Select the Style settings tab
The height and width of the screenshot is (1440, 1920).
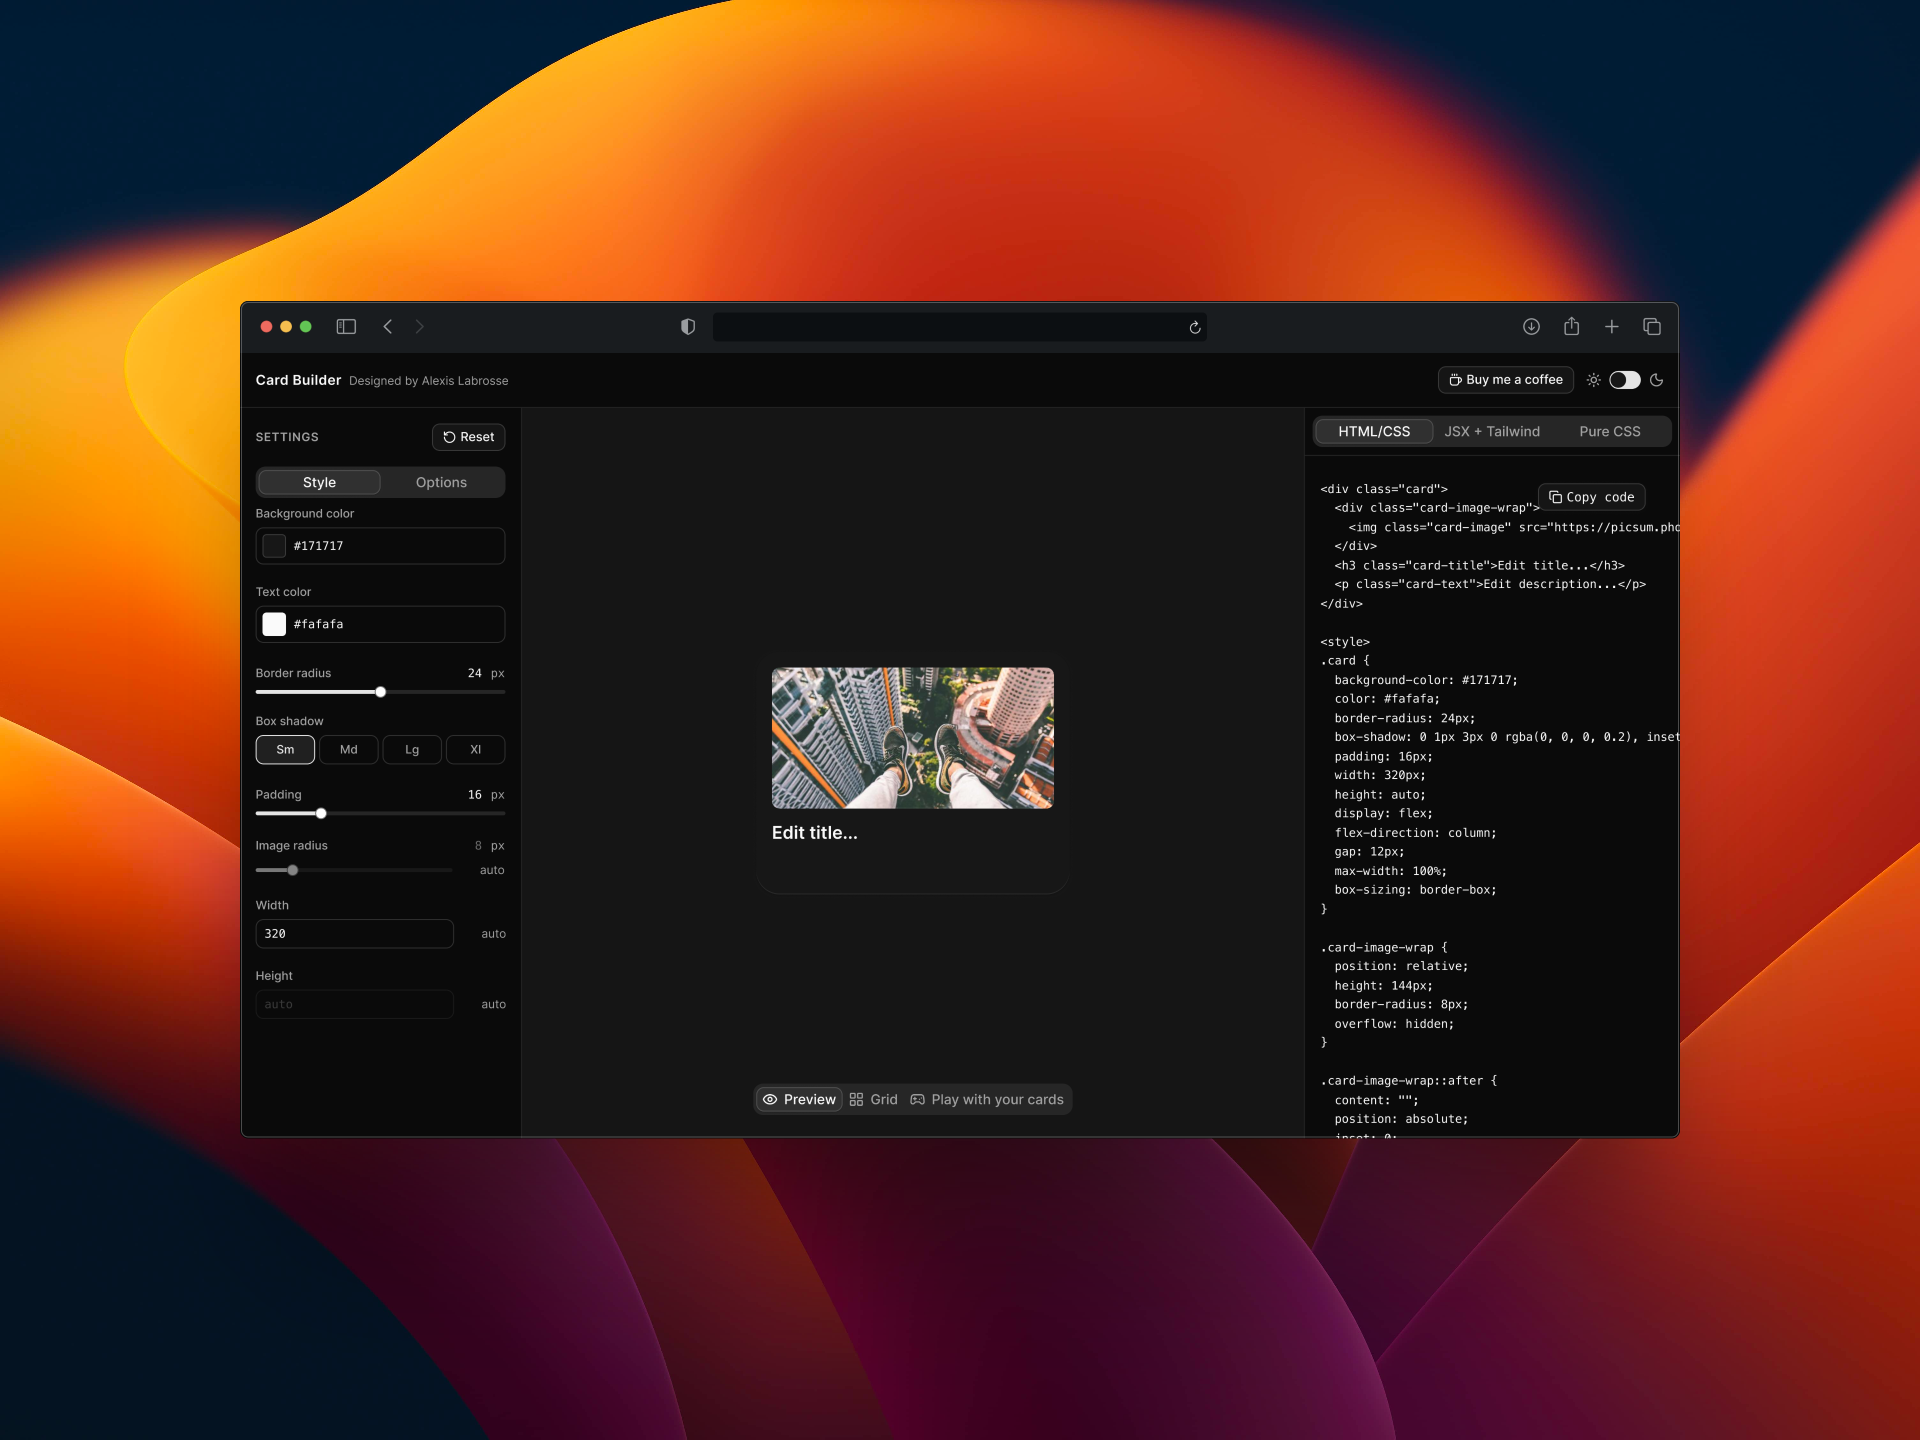tap(319, 482)
